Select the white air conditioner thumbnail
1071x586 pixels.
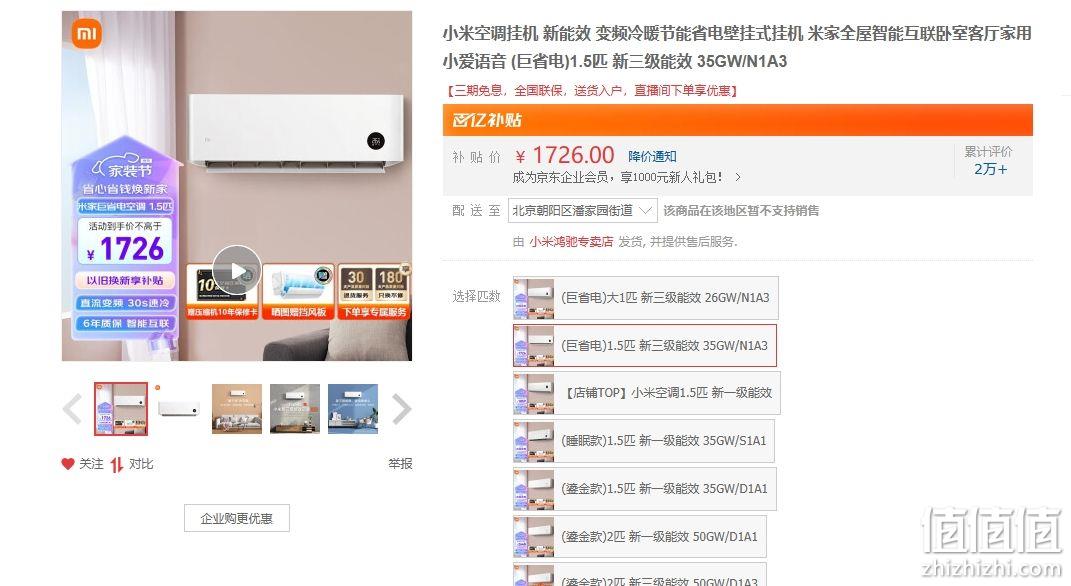pos(179,408)
